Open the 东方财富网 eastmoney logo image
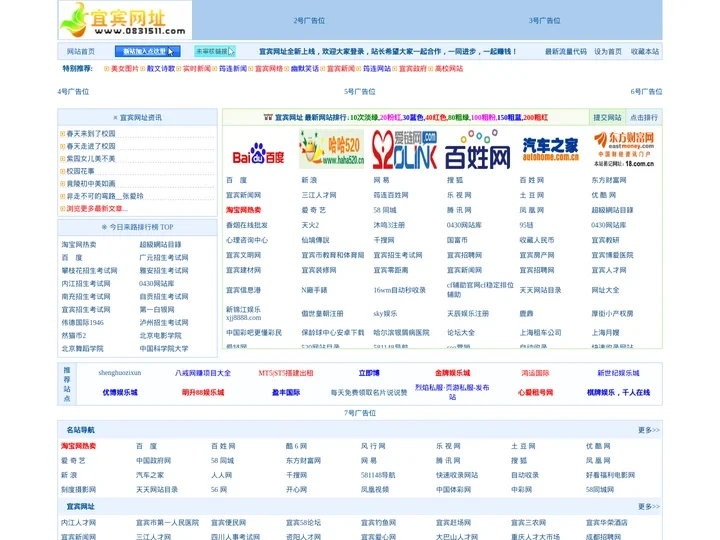 [x=624, y=149]
